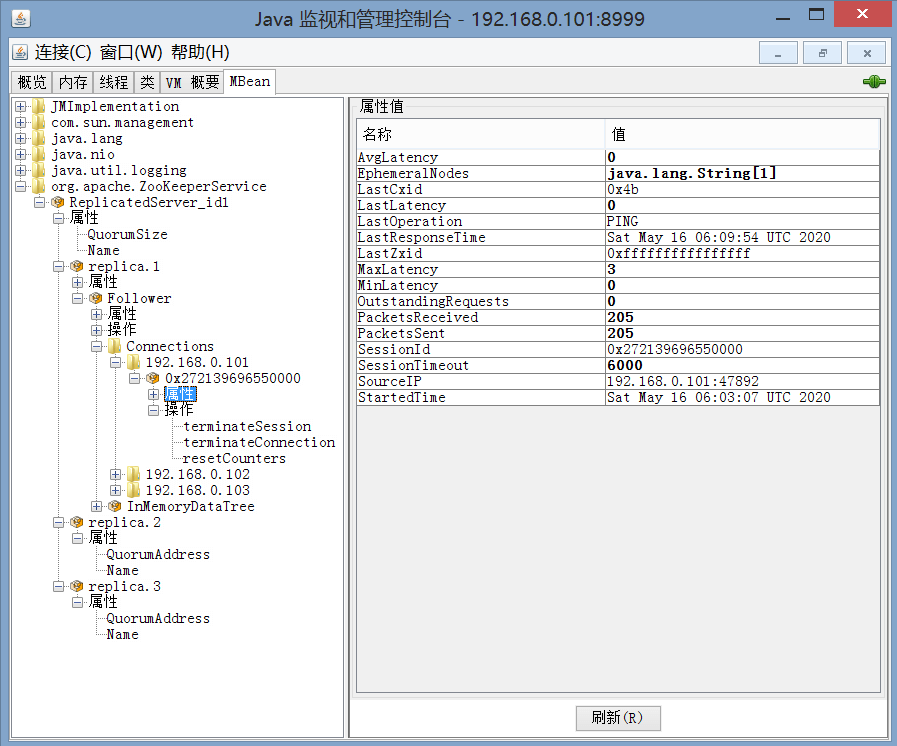Click the 刷新(R) refresh button
This screenshot has height=746, width=897.
click(x=618, y=718)
